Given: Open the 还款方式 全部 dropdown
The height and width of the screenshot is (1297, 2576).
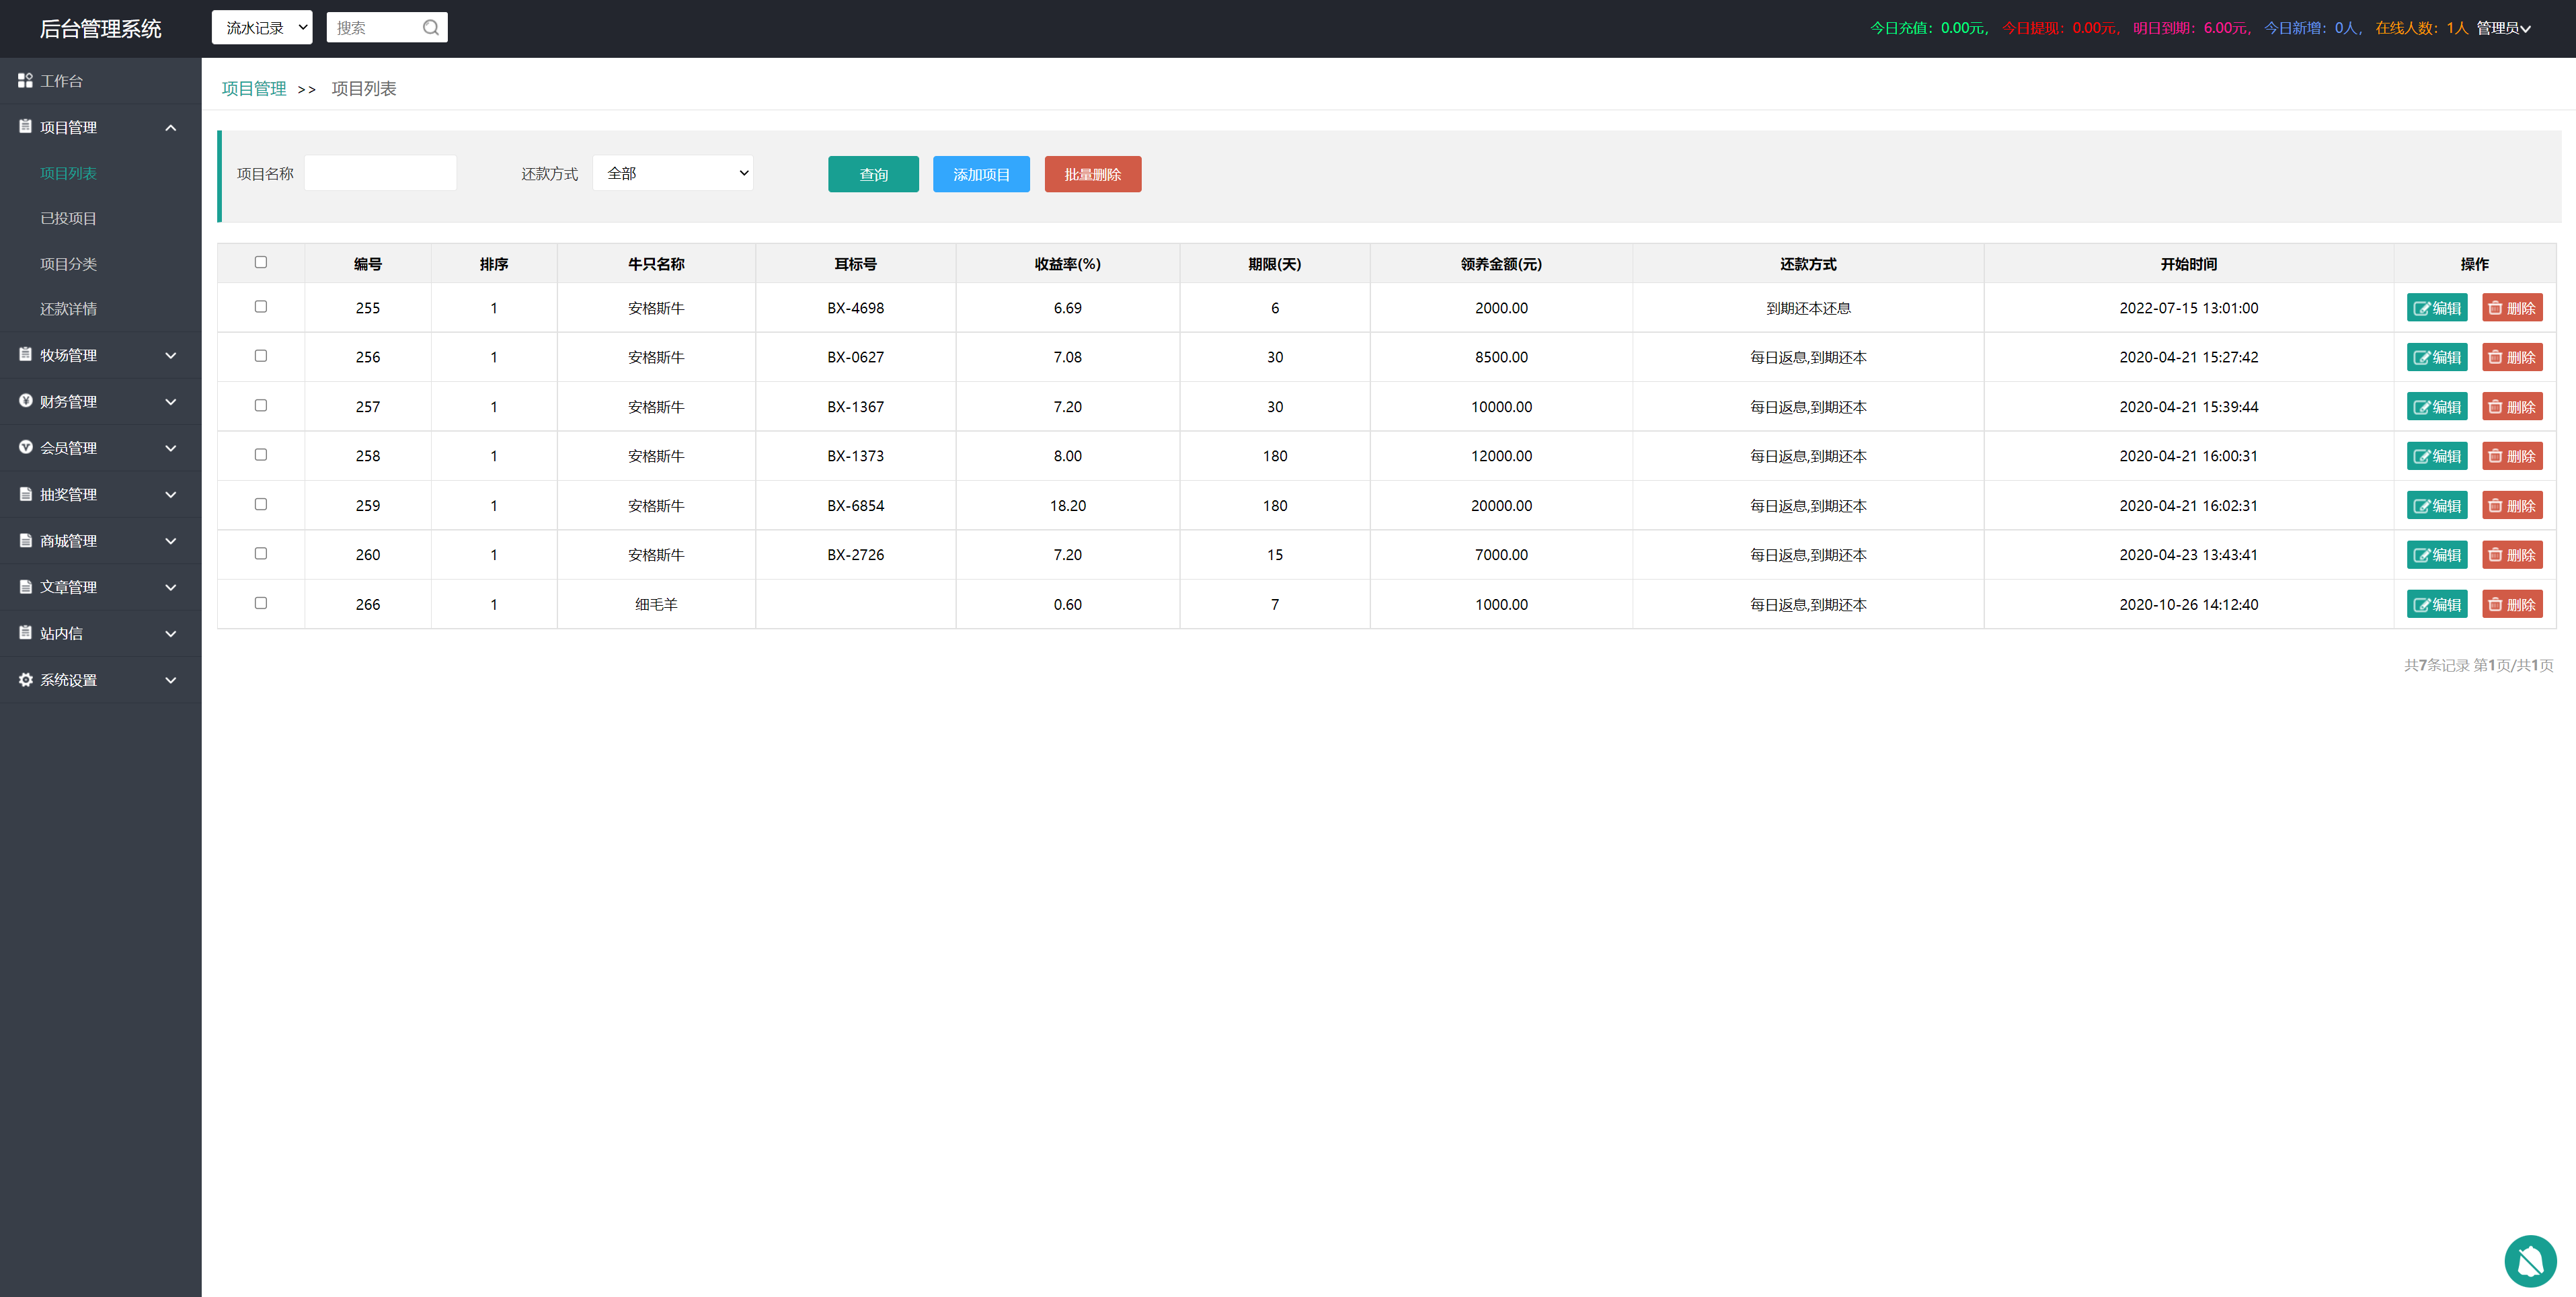Looking at the screenshot, I should click(673, 173).
